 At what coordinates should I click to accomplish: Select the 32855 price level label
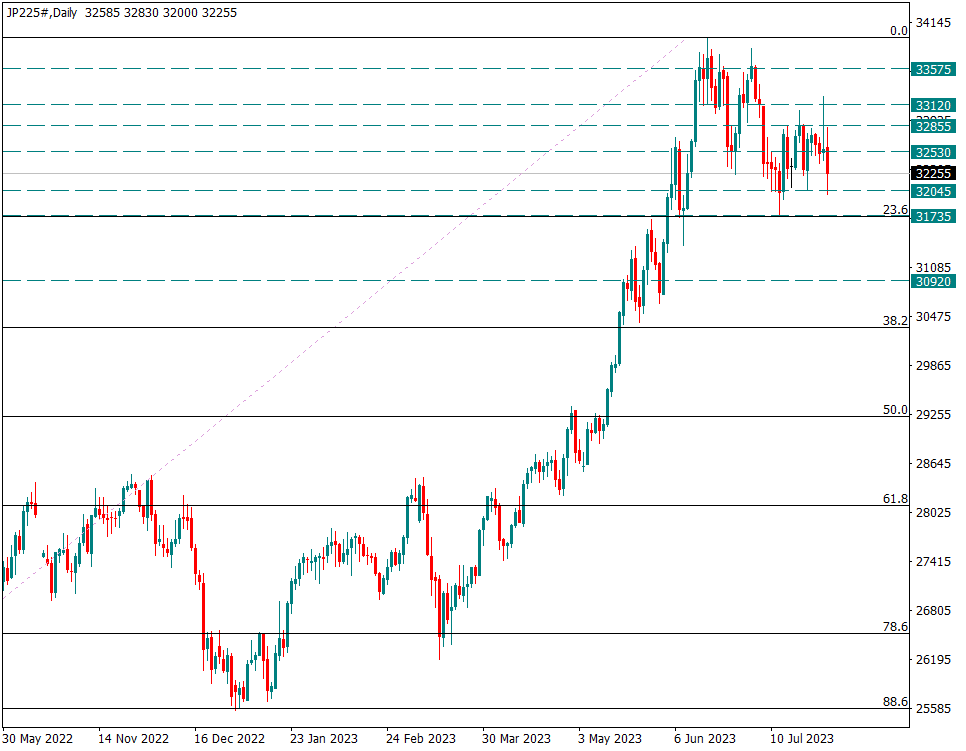(933, 127)
